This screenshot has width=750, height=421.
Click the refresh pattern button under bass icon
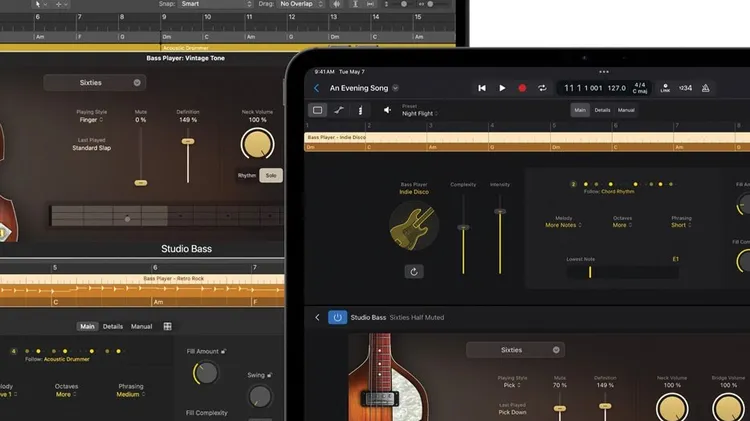coord(414,272)
